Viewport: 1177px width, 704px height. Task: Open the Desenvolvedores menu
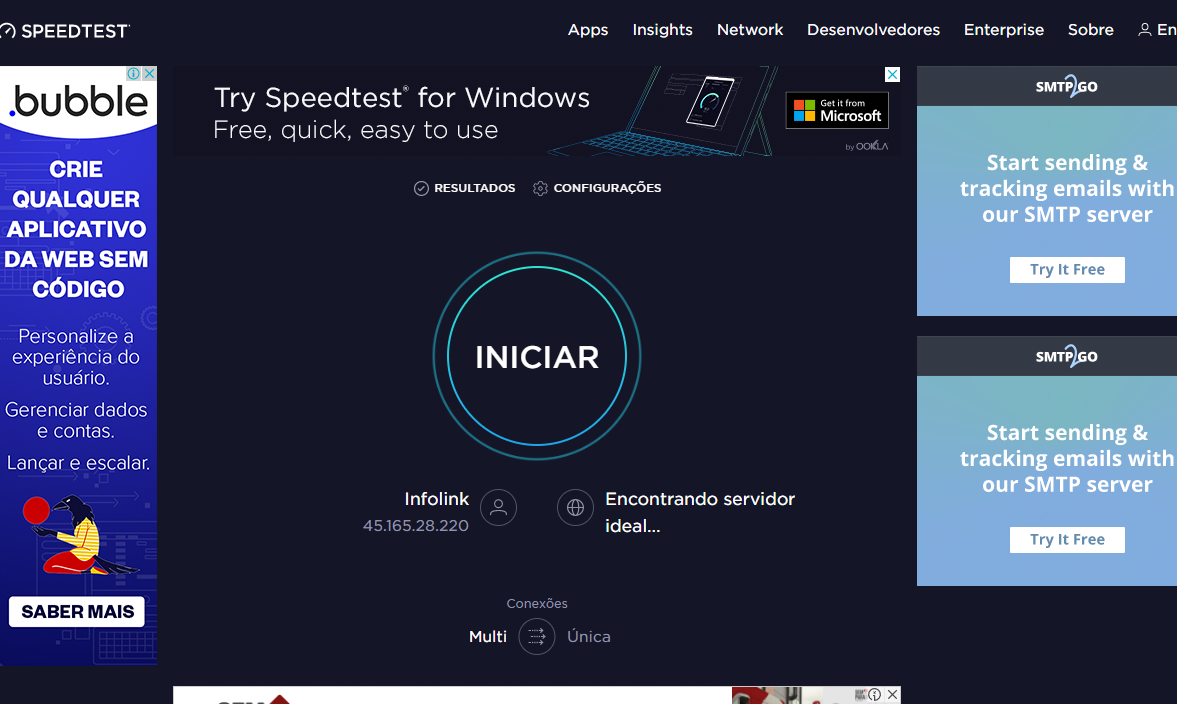[873, 30]
